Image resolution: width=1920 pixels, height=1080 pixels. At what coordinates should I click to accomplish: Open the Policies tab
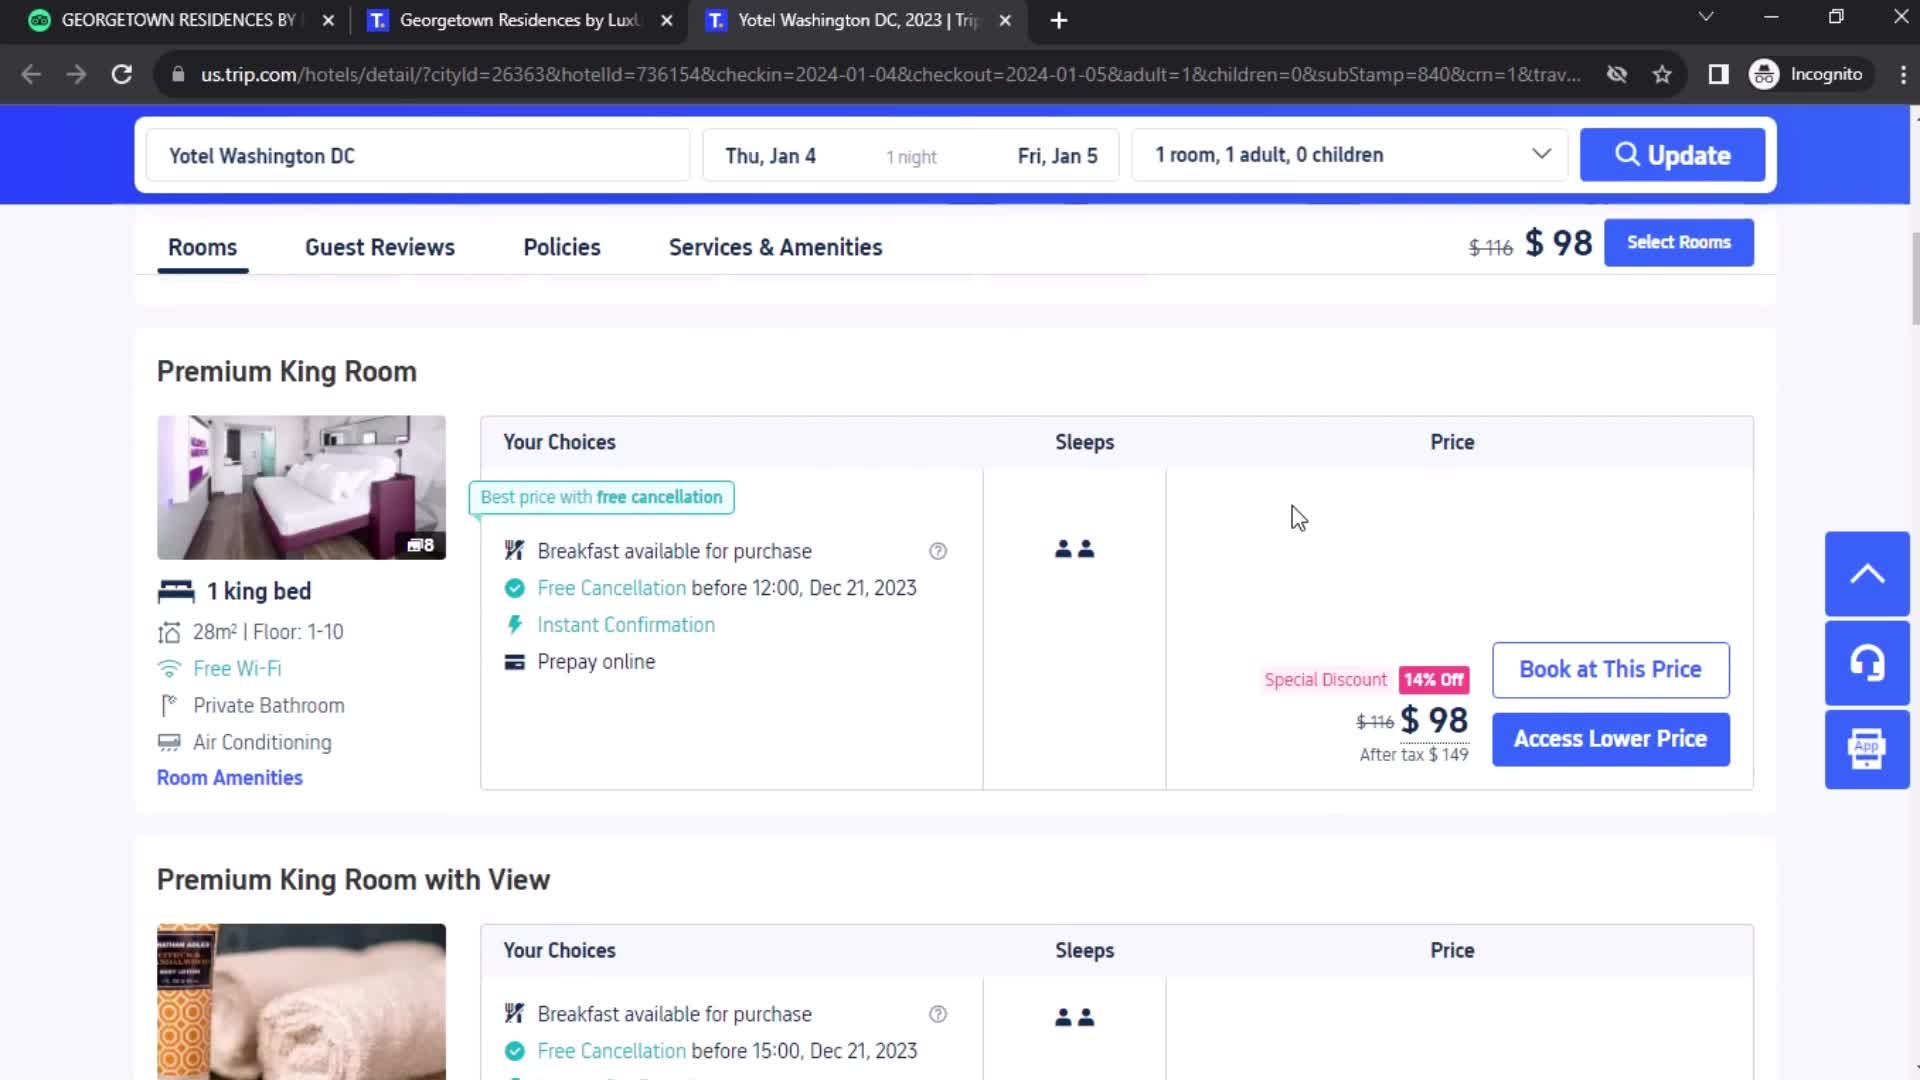click(x=562, y=247)
